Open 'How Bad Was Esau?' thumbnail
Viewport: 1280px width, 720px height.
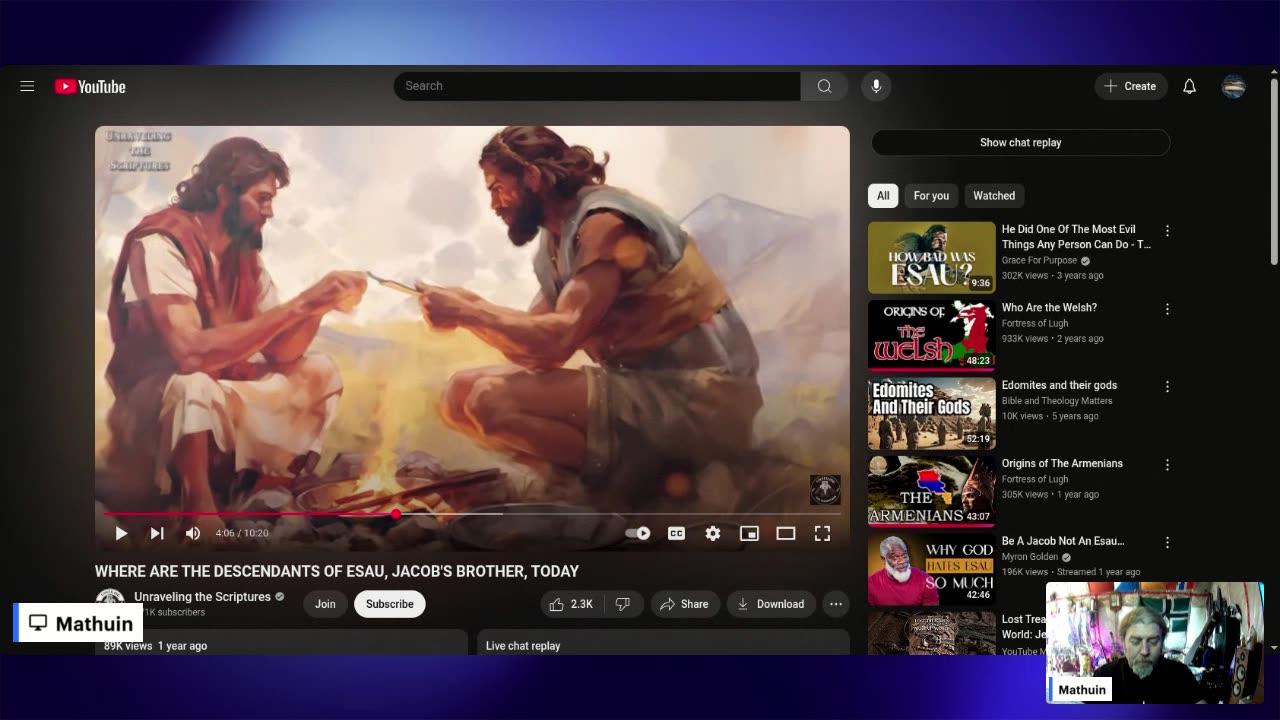point(932,258)
